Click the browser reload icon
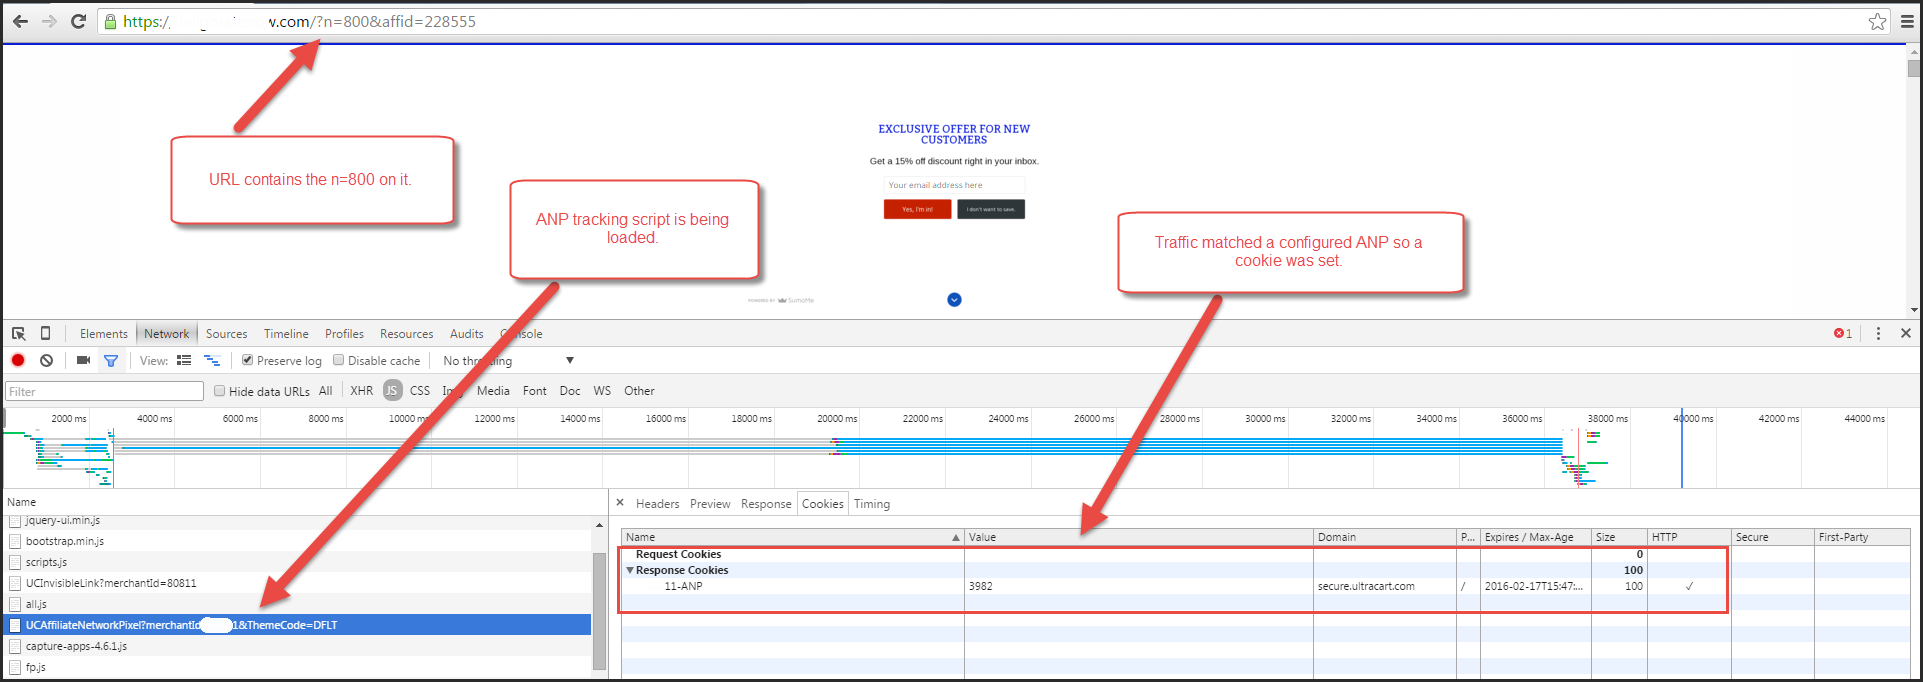 click(x=78, y=21)
